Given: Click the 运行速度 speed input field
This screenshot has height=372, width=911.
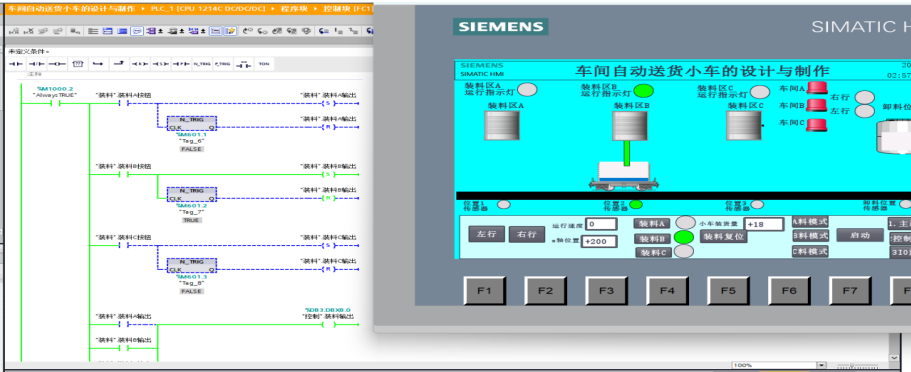Looking at the screenshot, I should [x=601, y=224].
